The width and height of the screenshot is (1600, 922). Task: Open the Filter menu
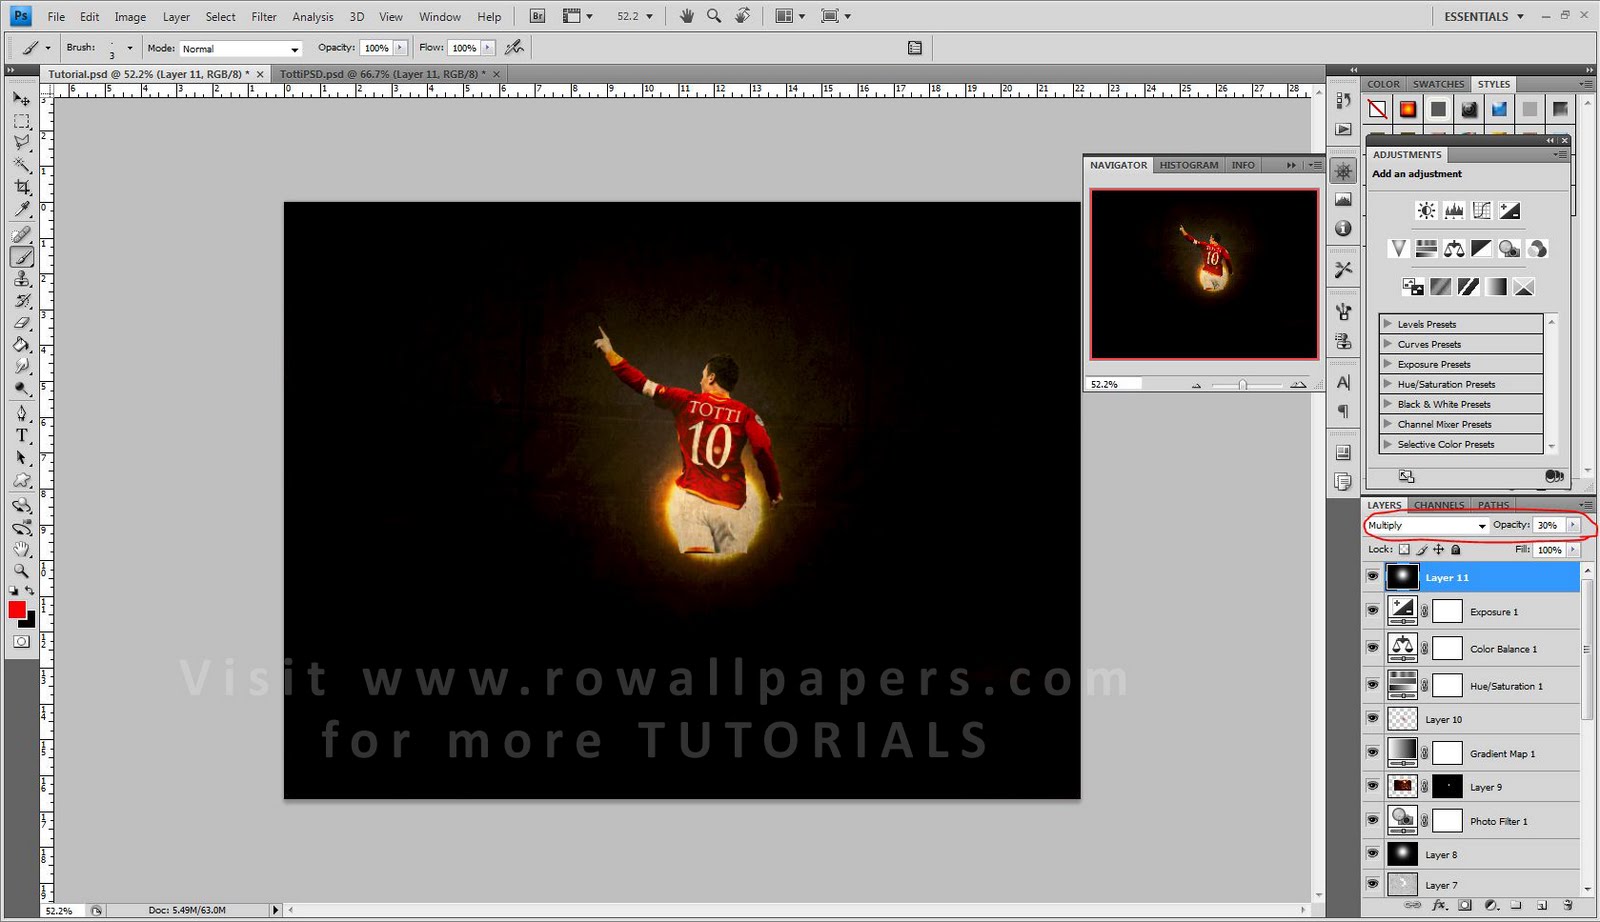pyautogui.click(x=264, y=17)
